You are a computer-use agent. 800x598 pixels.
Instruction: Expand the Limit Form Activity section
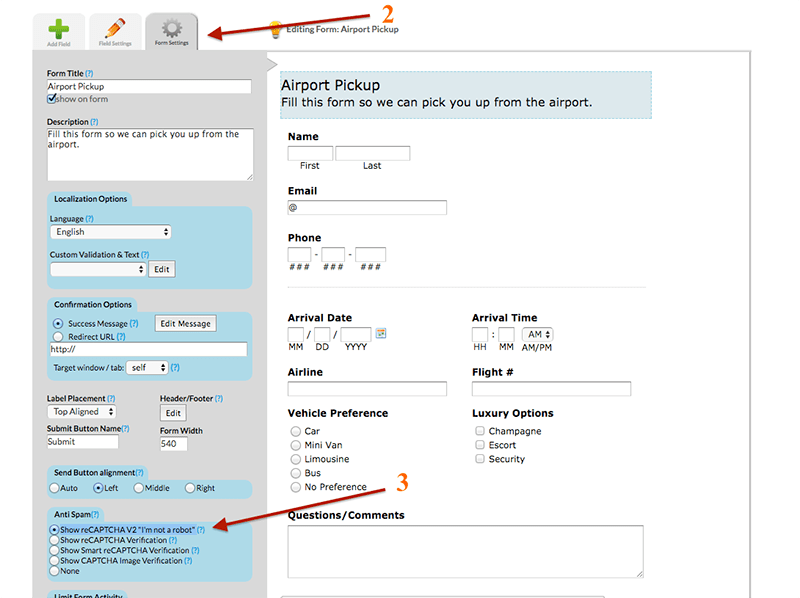click(x=89, y=595)
